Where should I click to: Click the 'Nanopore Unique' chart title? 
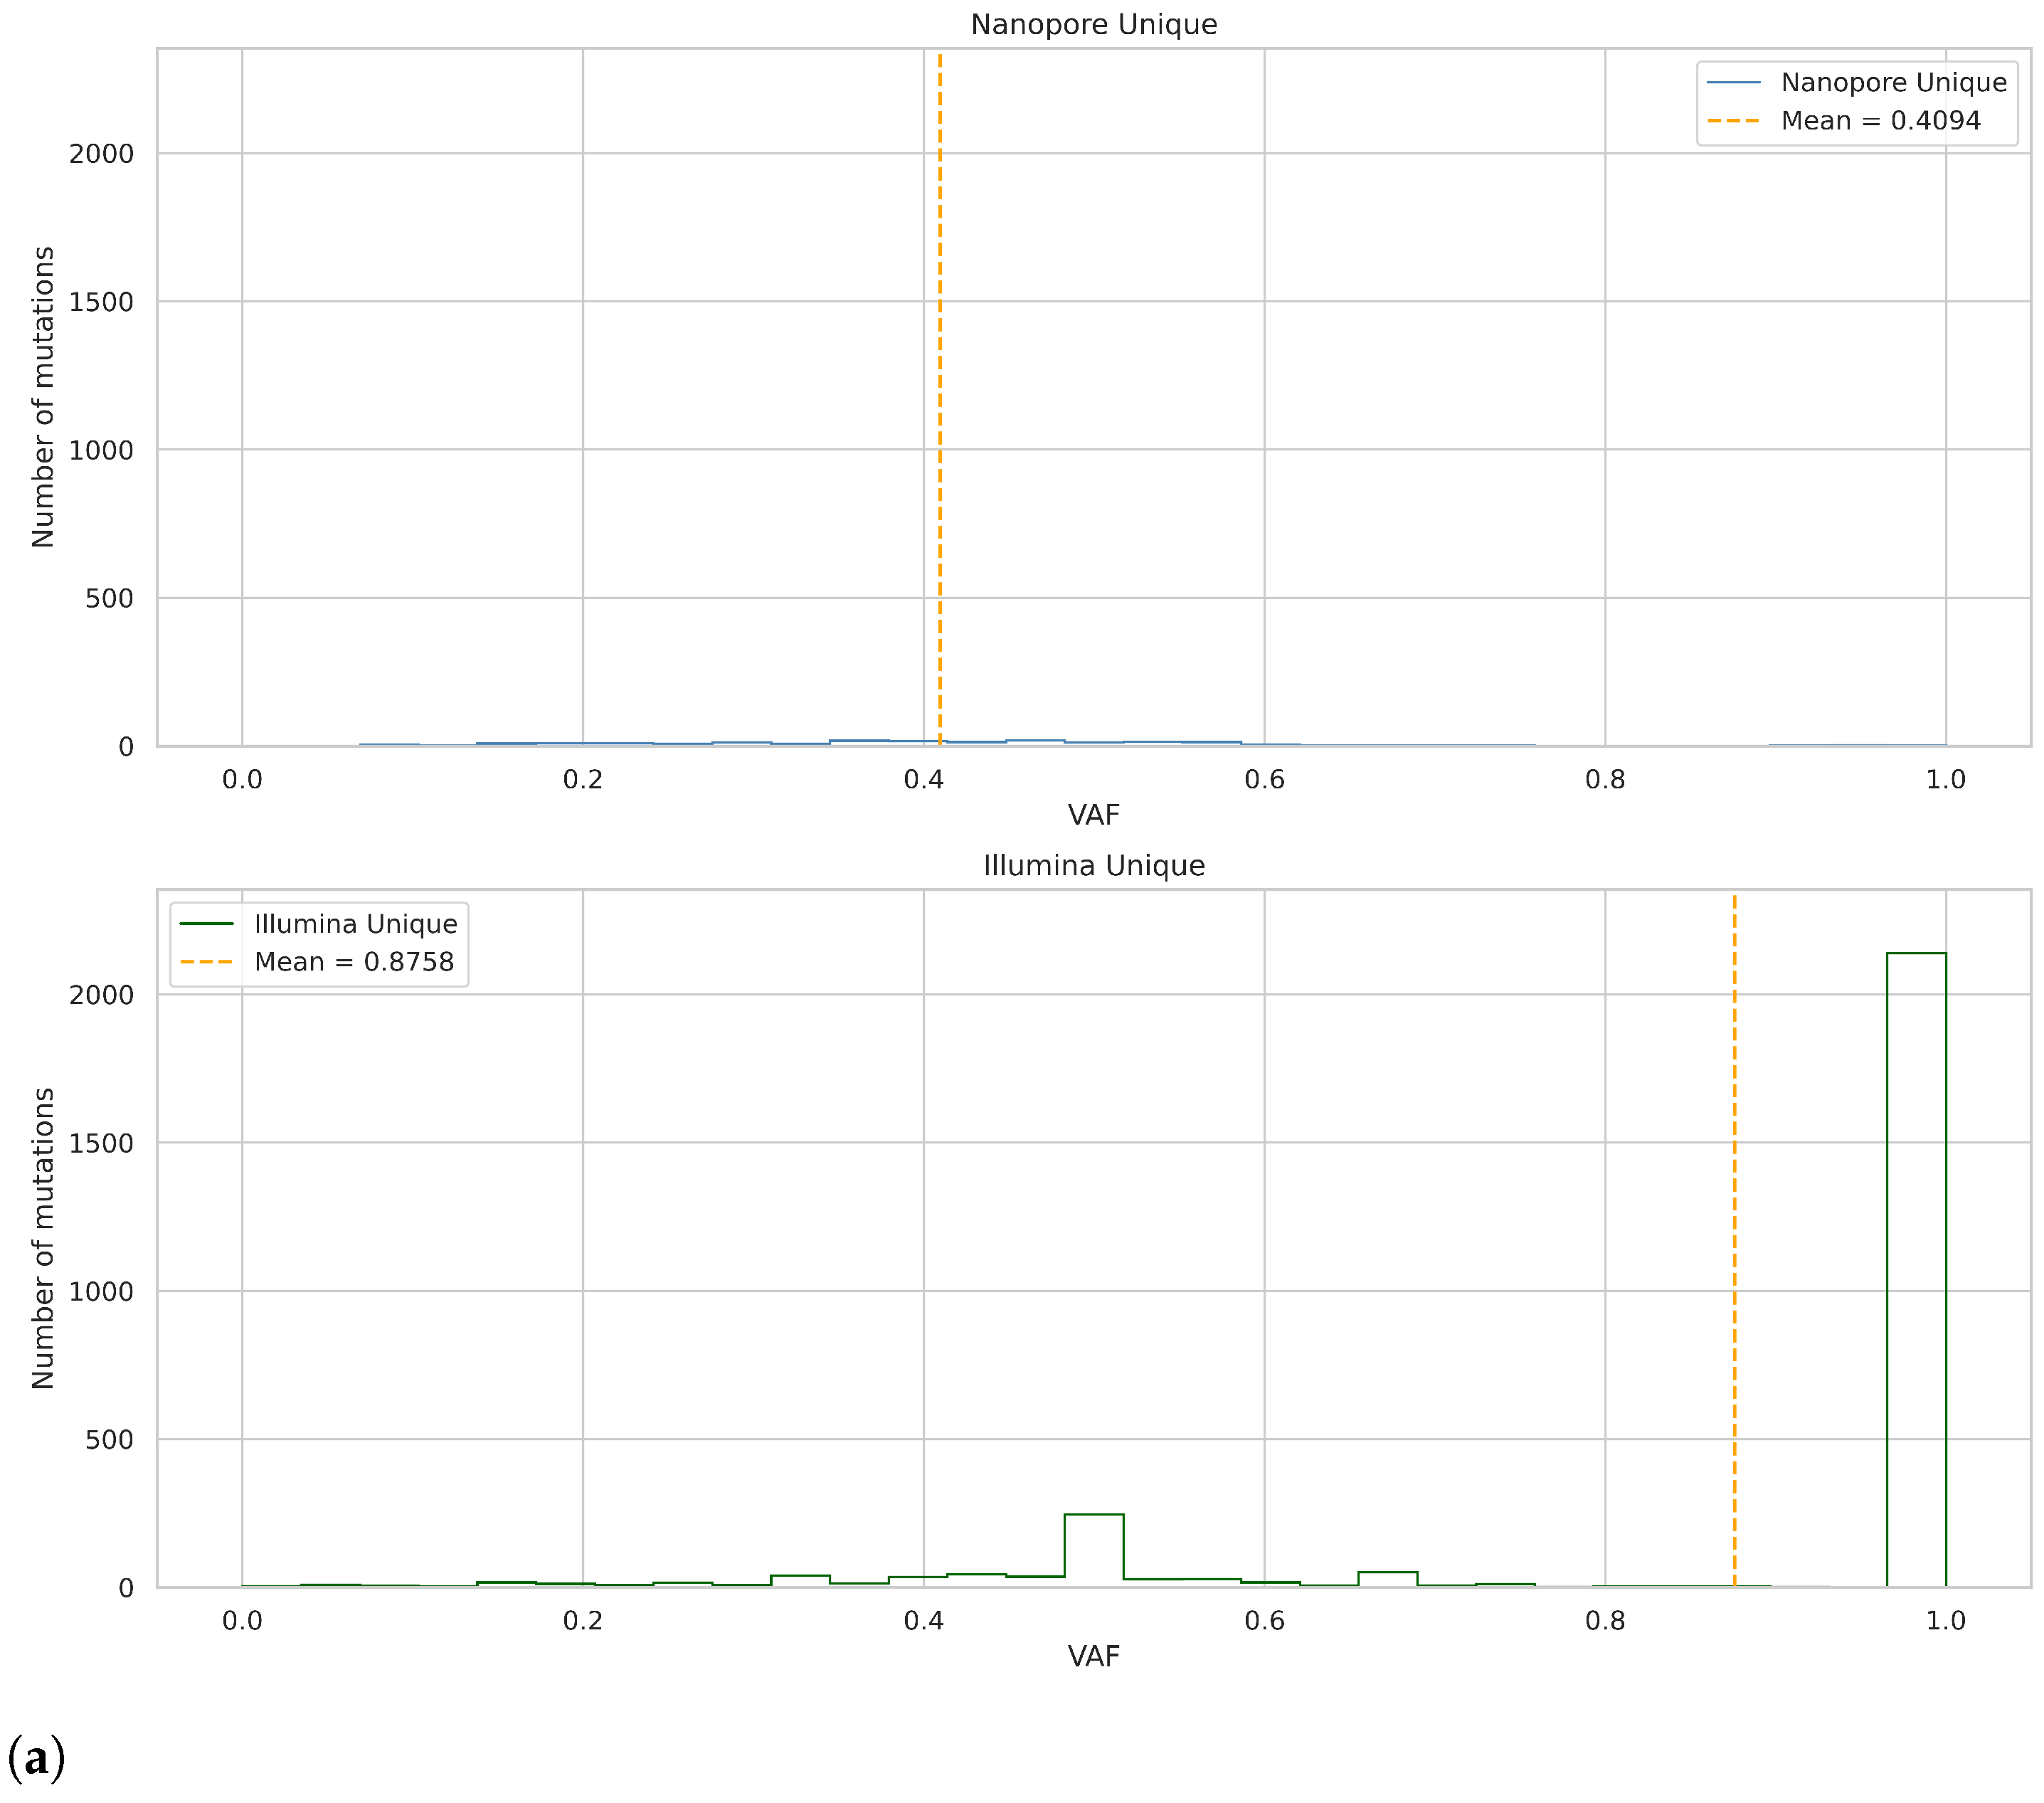point(1094,24)
